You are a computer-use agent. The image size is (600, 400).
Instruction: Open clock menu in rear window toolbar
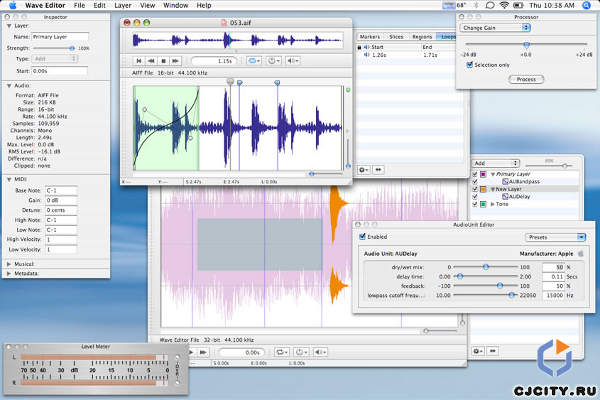tap(301, 352)
